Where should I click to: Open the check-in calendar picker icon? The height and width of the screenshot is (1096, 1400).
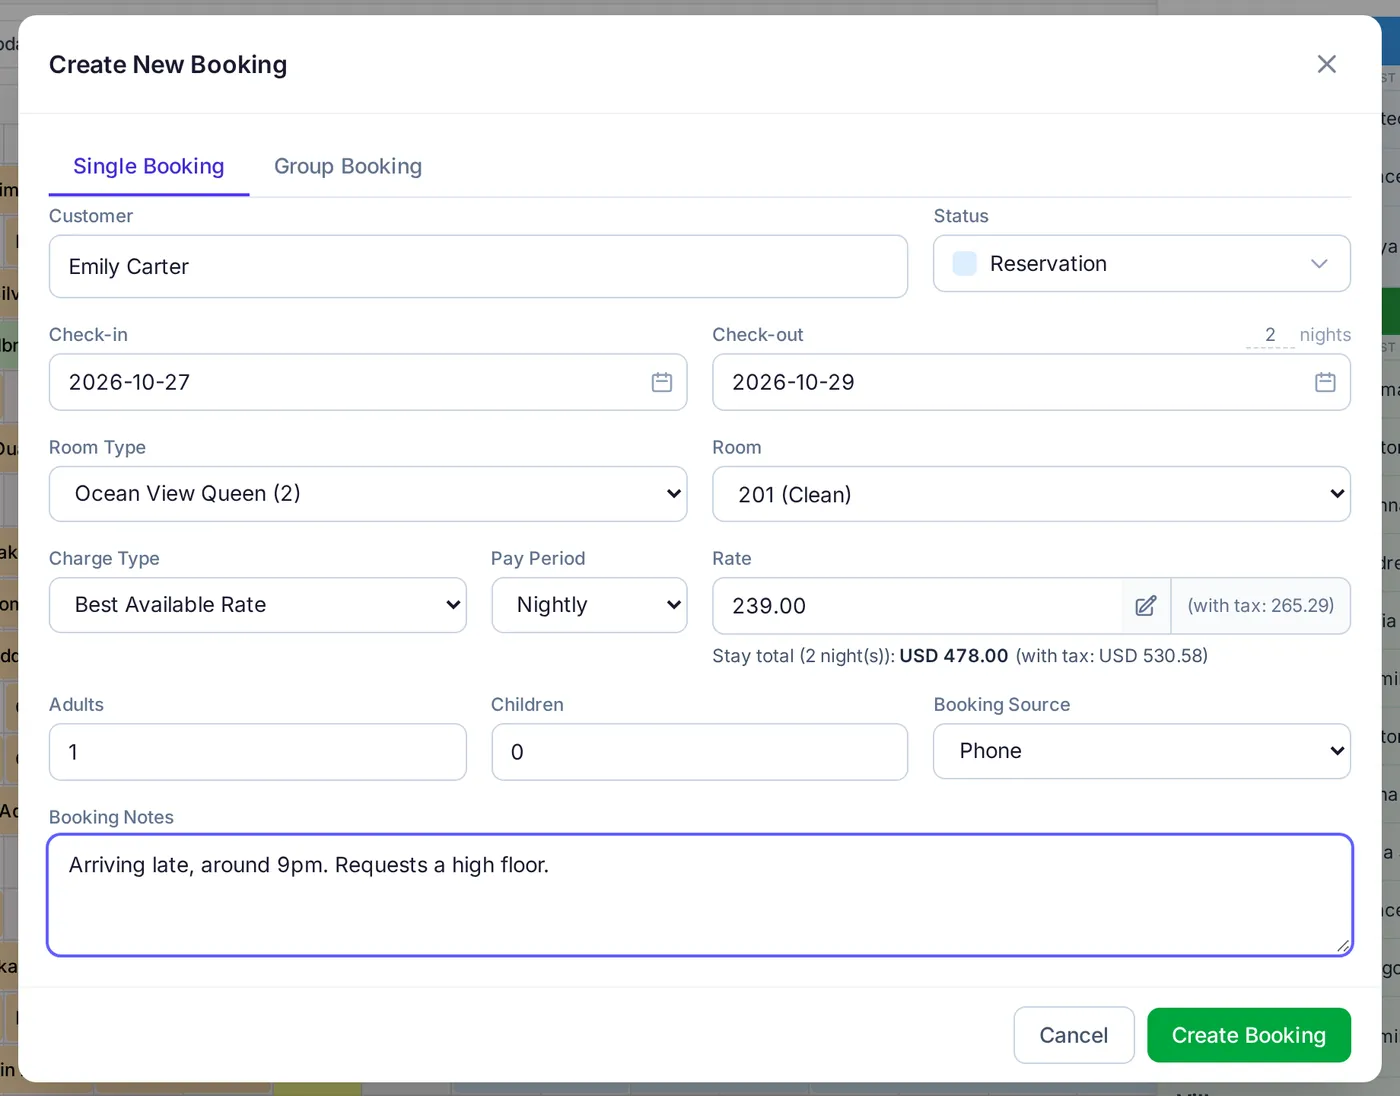pyautogui.click(x=662, y=382)
